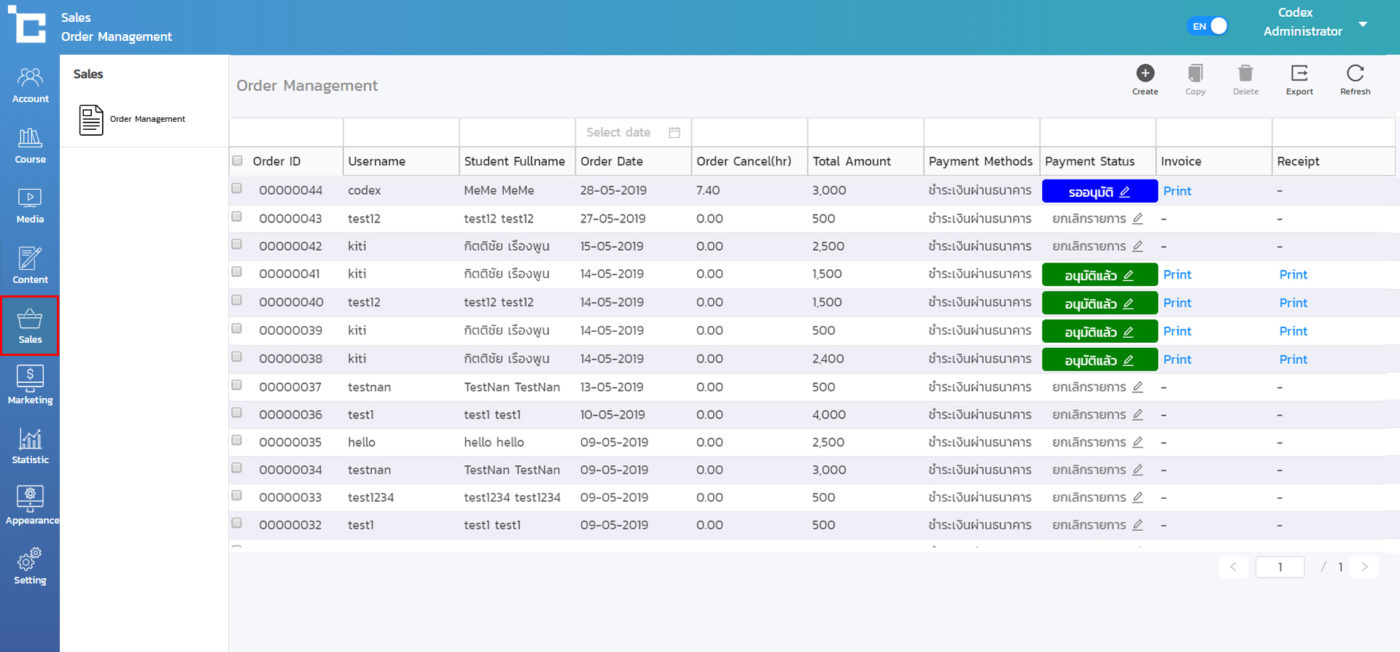Image resolution: width=1400 pixels, height=652 pixels.
Task: Go to the next page arrow
Action: tap(1364, 567)
